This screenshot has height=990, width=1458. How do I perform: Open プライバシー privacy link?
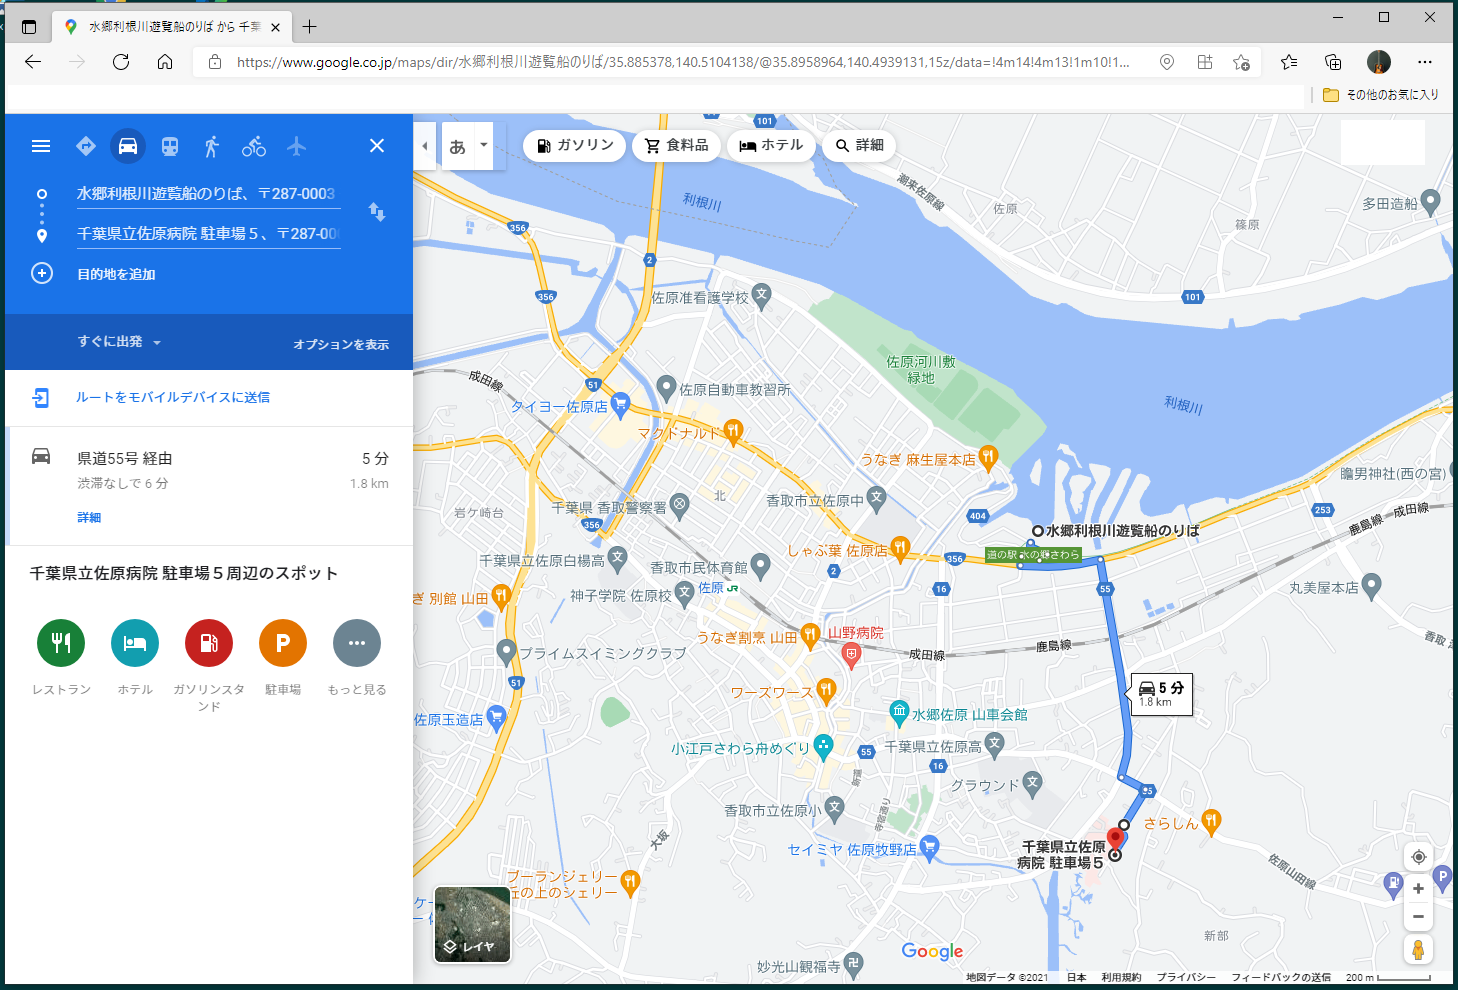point(1187,977)
